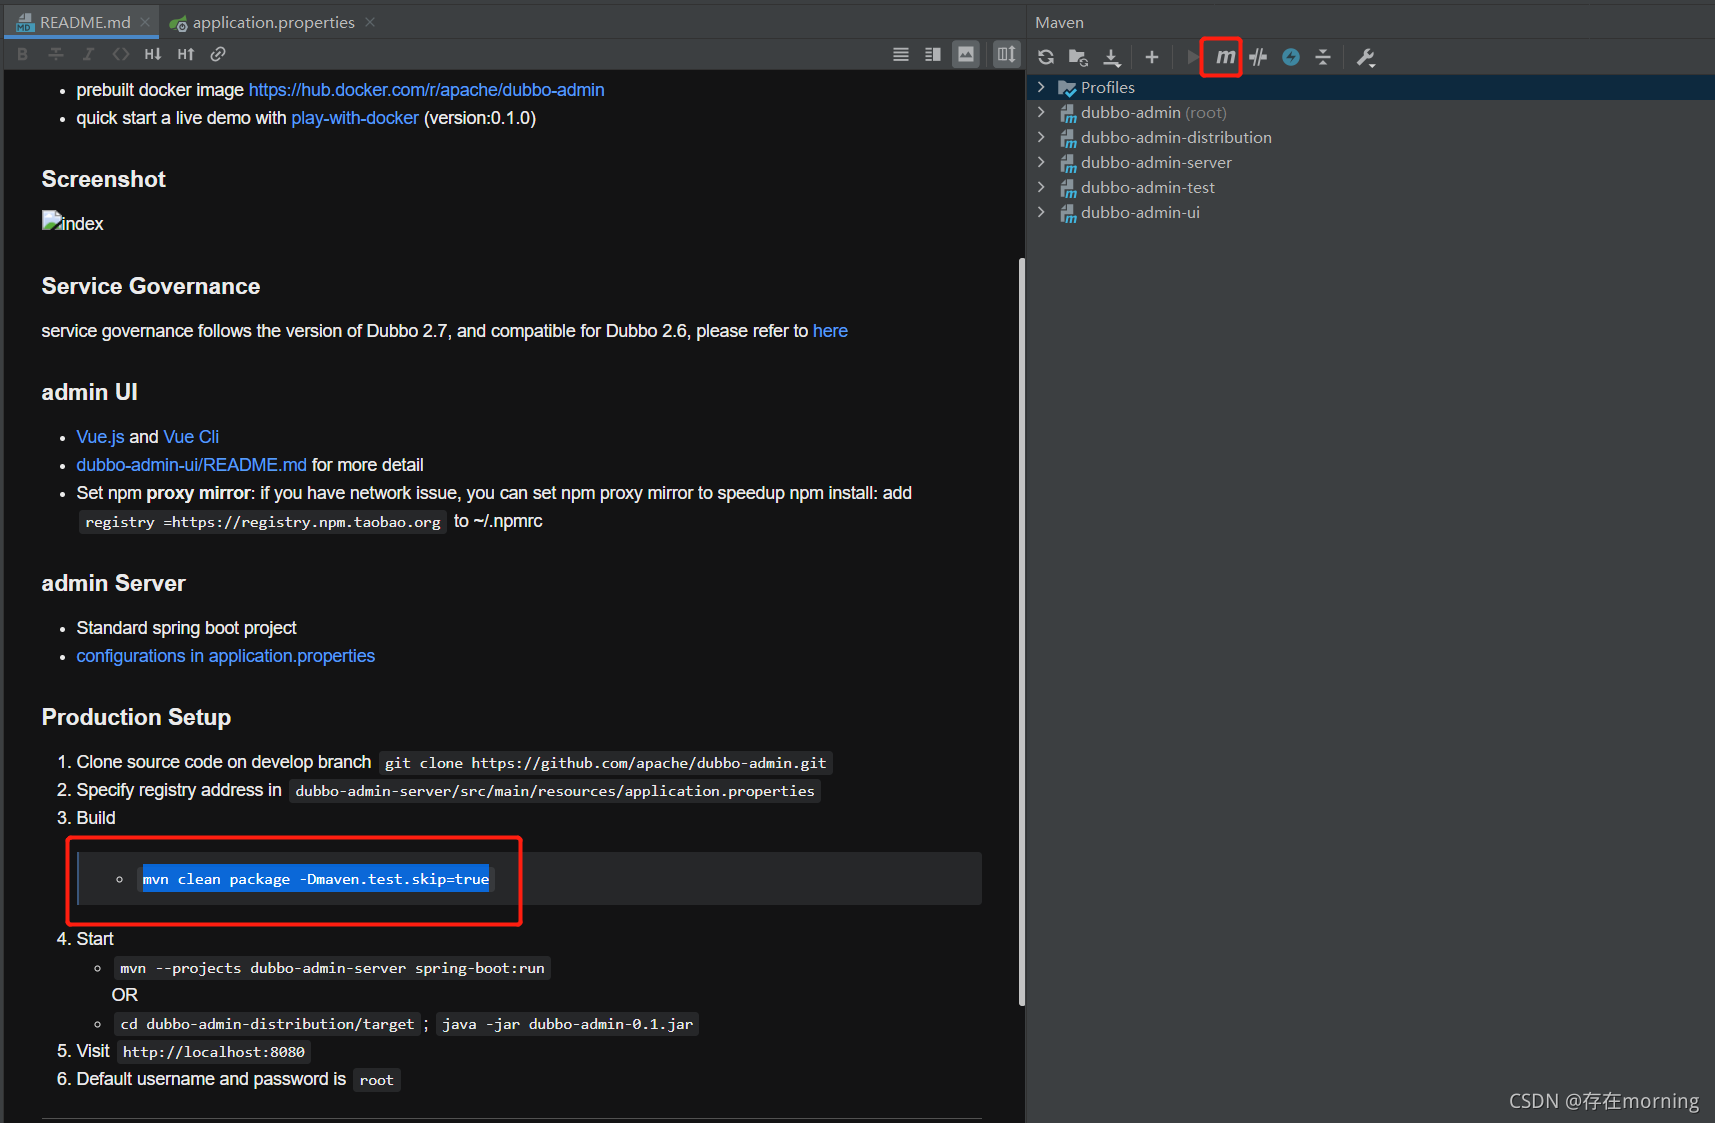The width and height of the screenshot is (1715, 1123).
Task: Click the registry npm taobao code snippet
Action: (263, 522)
